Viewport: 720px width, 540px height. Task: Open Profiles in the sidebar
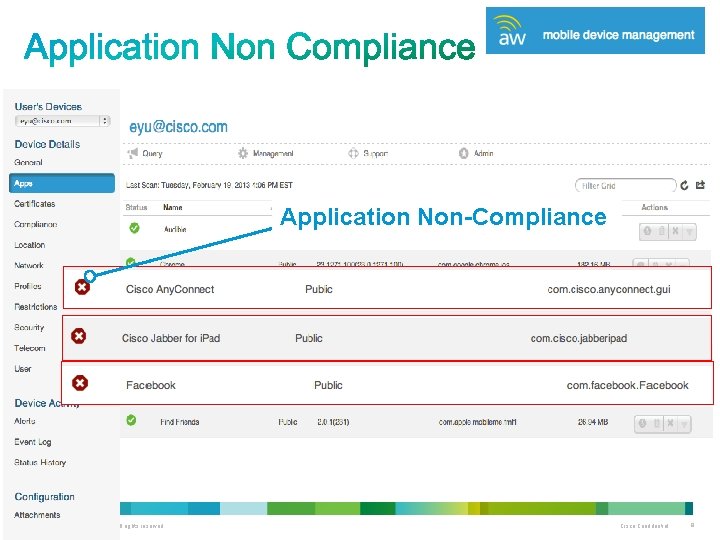coord(28,286)
